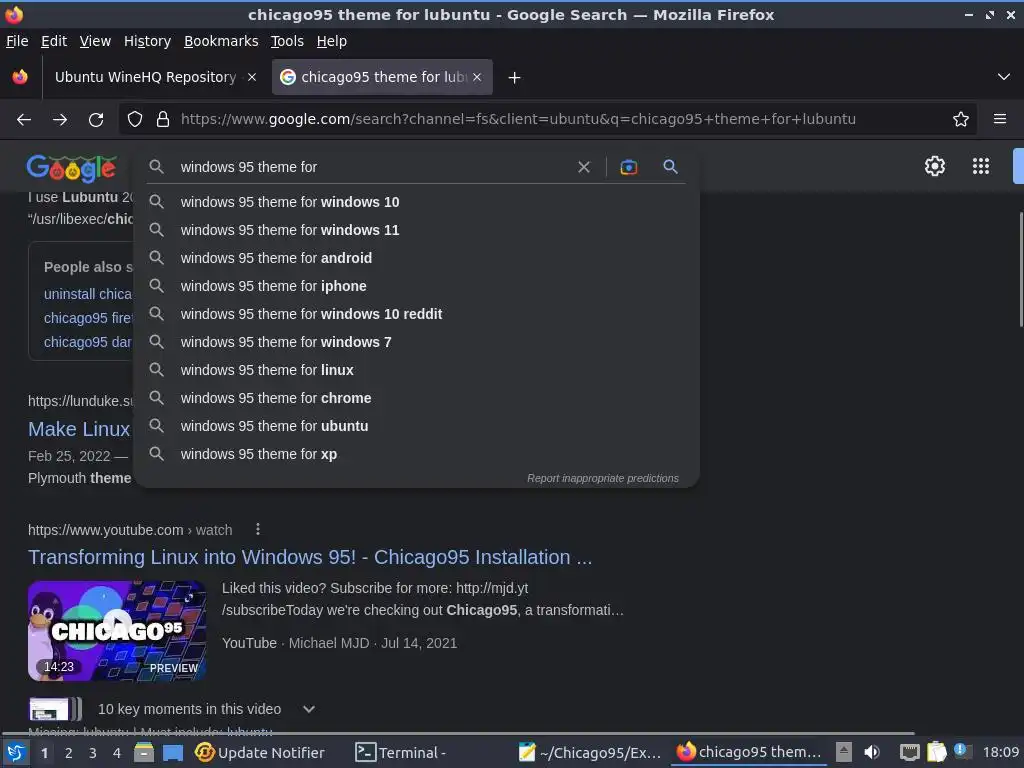Viewport: 1024px width, 768px height.
Task: Open the File menu
Action: [17, 41]
